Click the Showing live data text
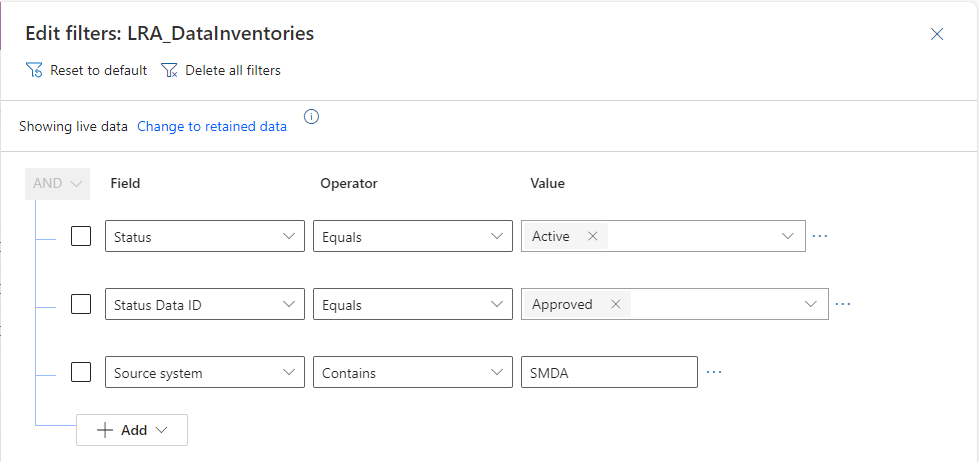The image size is (979, 462). tap(73, 126)
